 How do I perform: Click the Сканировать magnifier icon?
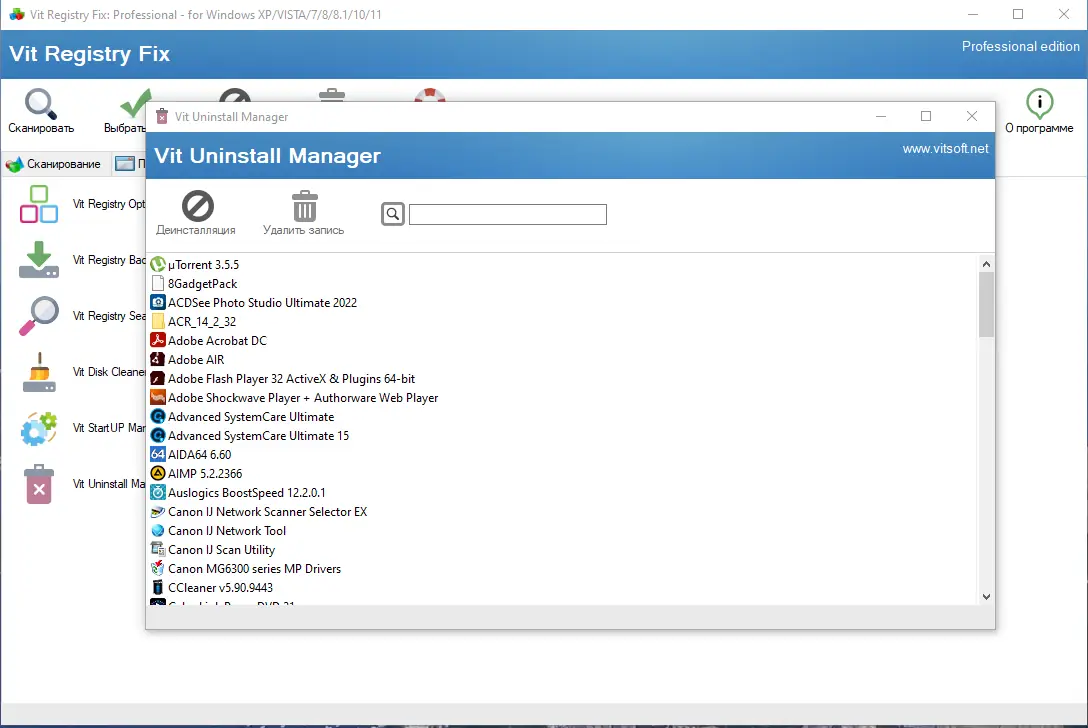pyautogui.click(x=40, y=104)
